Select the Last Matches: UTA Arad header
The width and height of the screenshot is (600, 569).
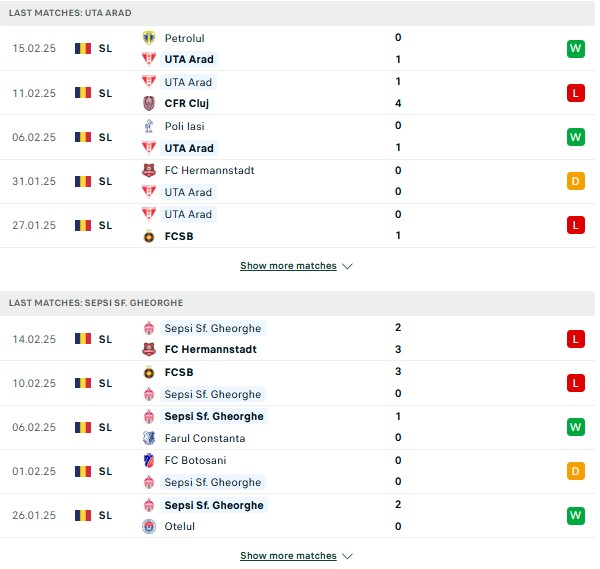pyautogui.click(x=297, y=13)
